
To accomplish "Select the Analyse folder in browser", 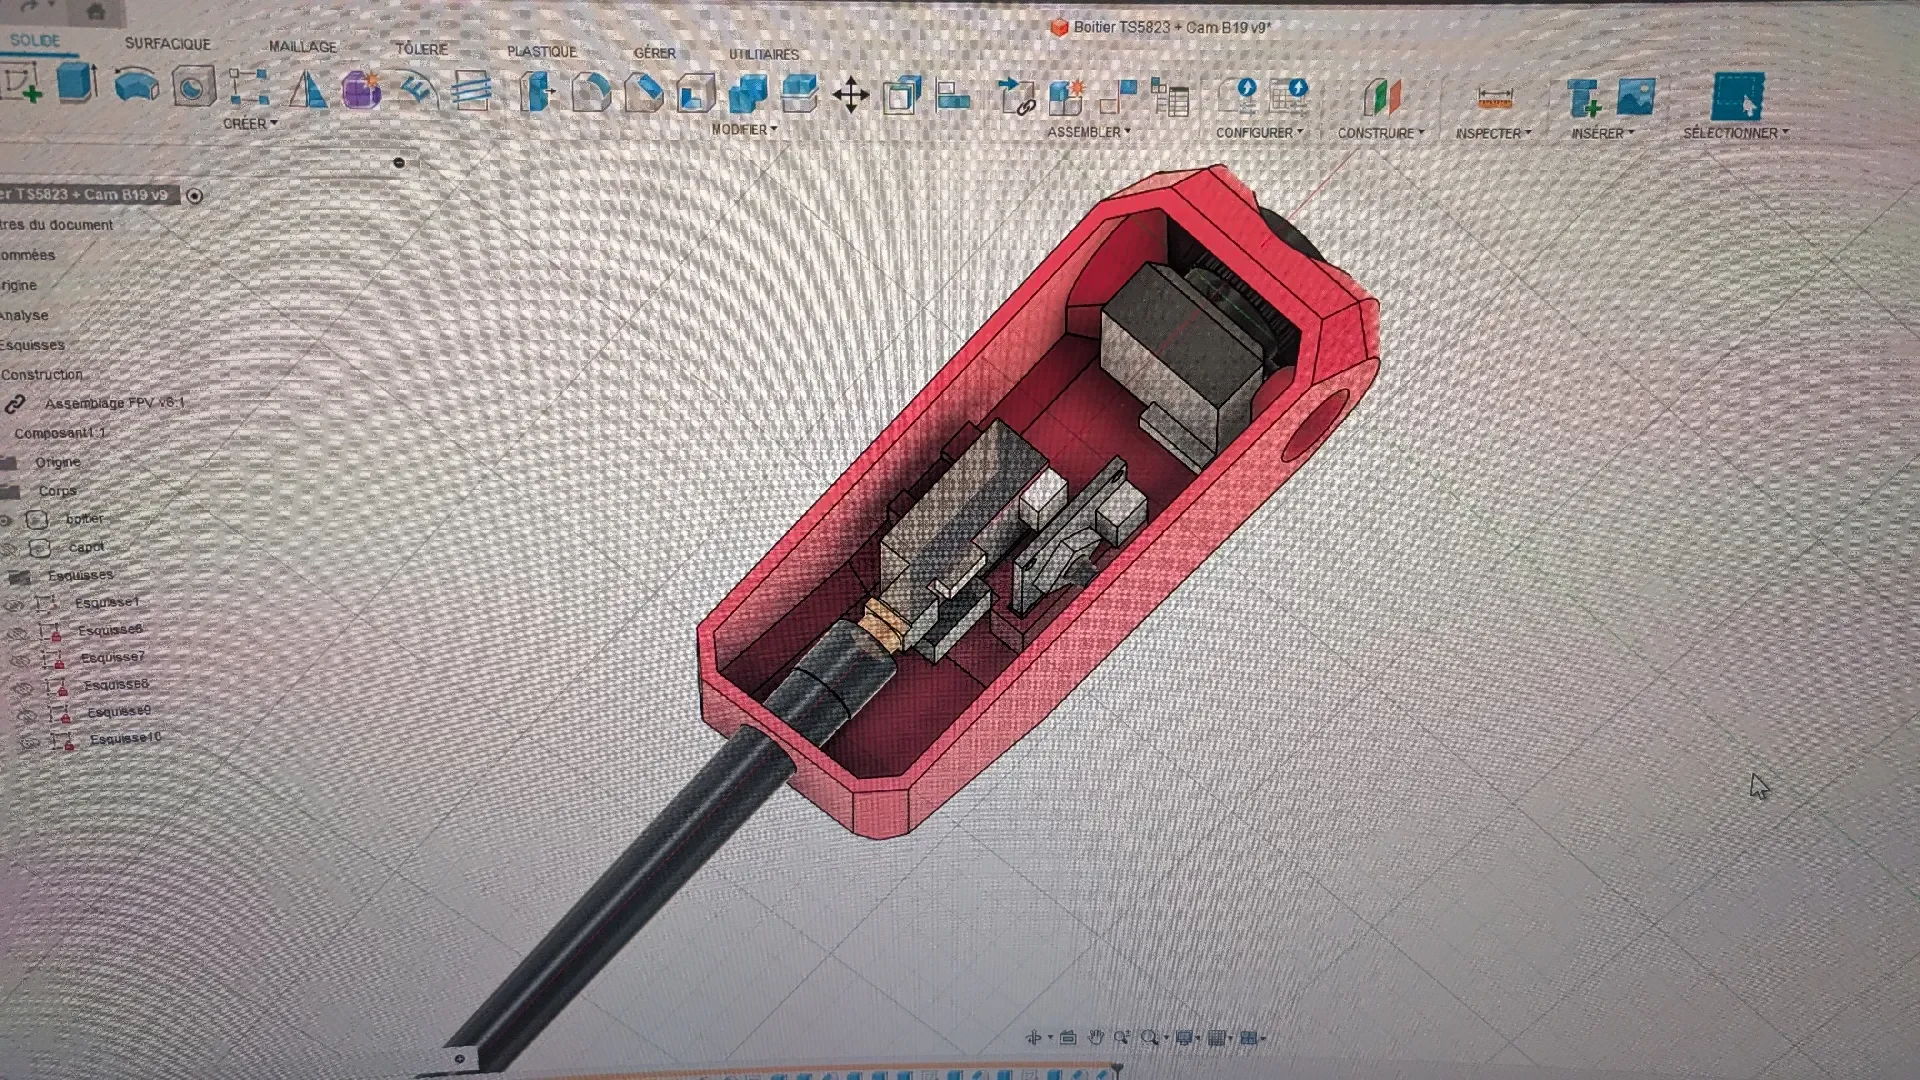I will tap(24, 316).
